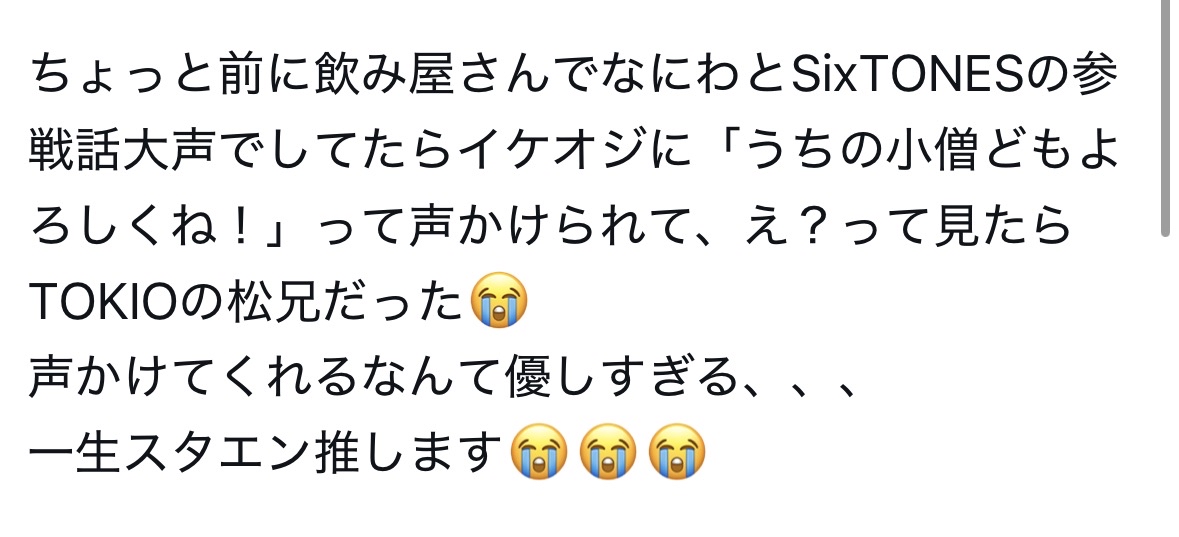1179x537 pixels.
Task: Click the first crying emoji after 推します
Action: [538, 452]
